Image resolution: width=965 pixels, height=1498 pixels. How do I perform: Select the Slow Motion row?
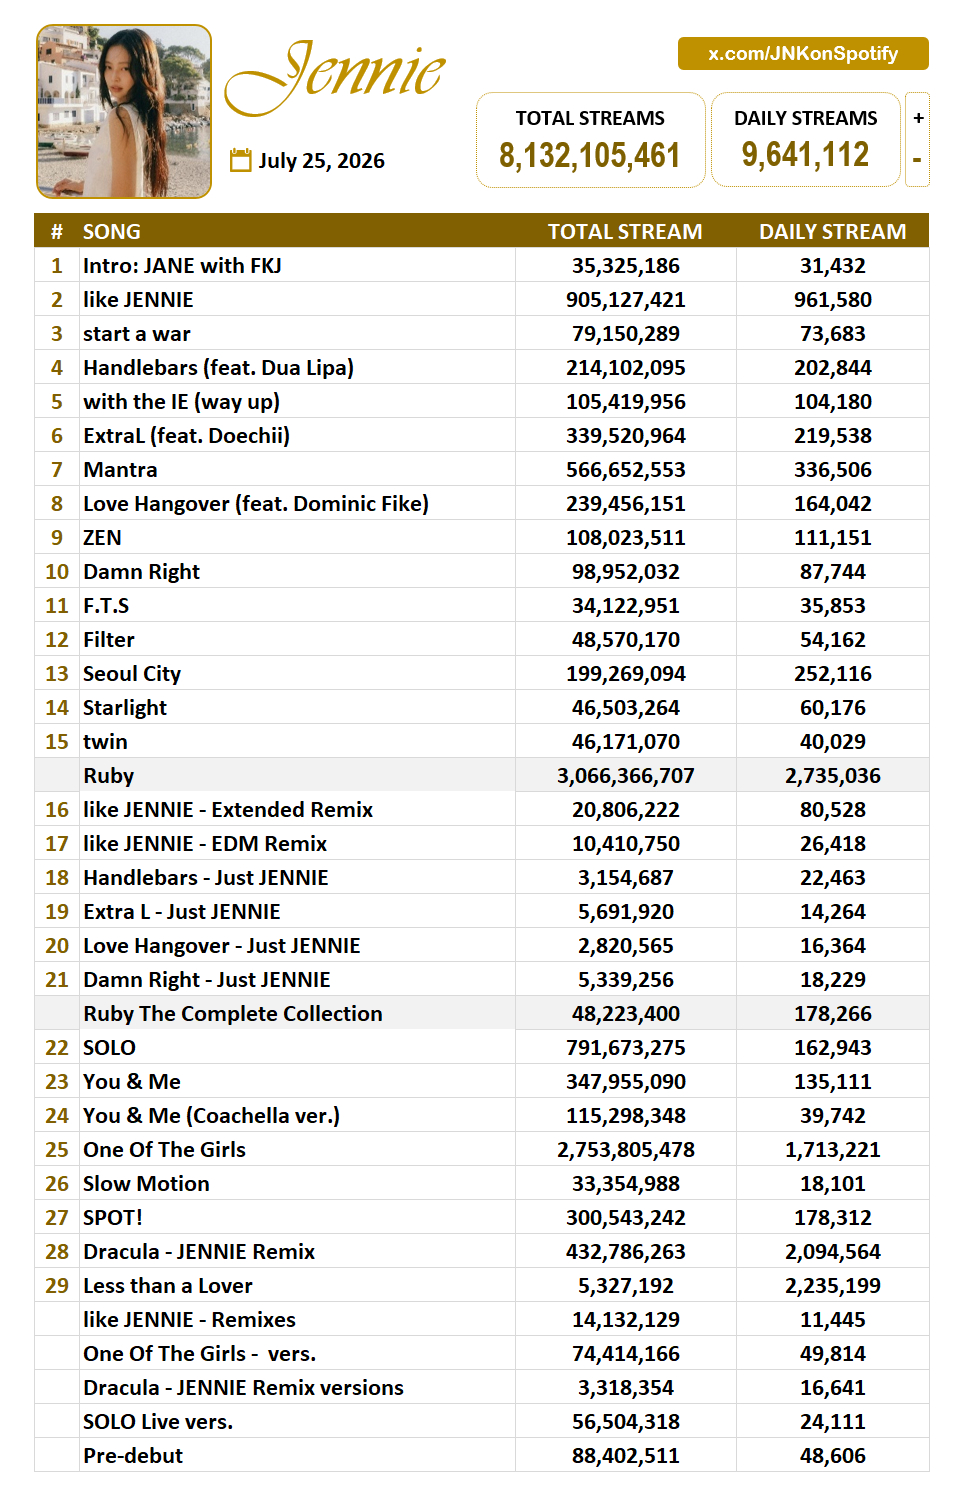[x=482, y=1183]
